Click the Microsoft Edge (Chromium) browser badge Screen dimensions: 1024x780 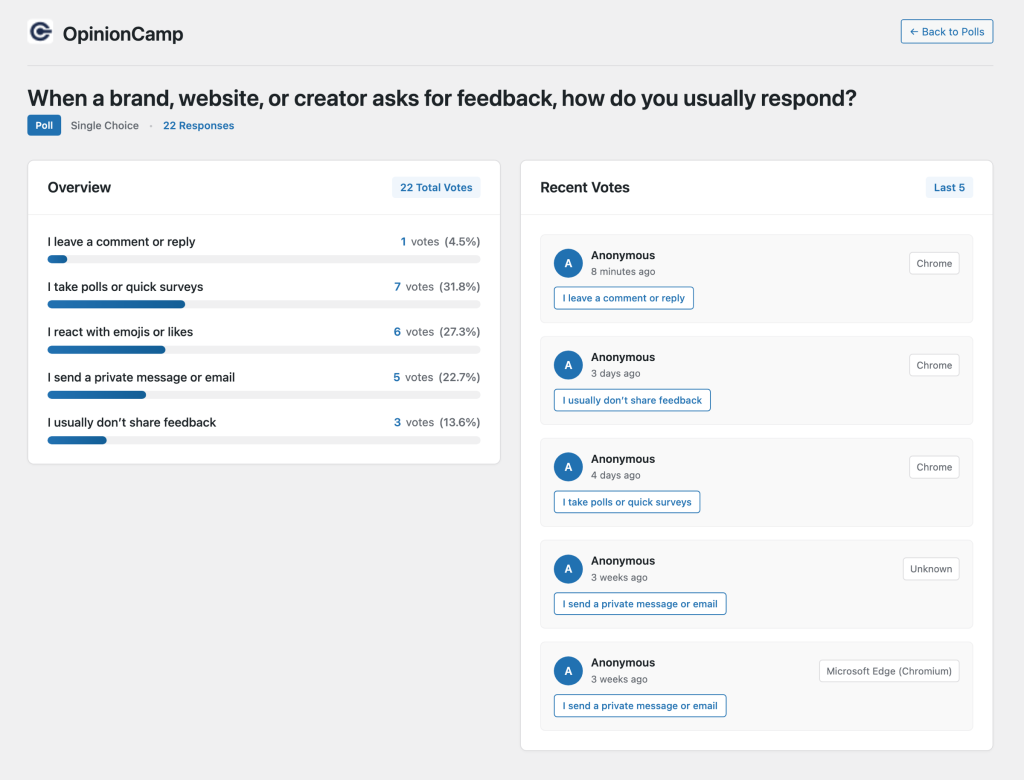(x=888, y=671)
